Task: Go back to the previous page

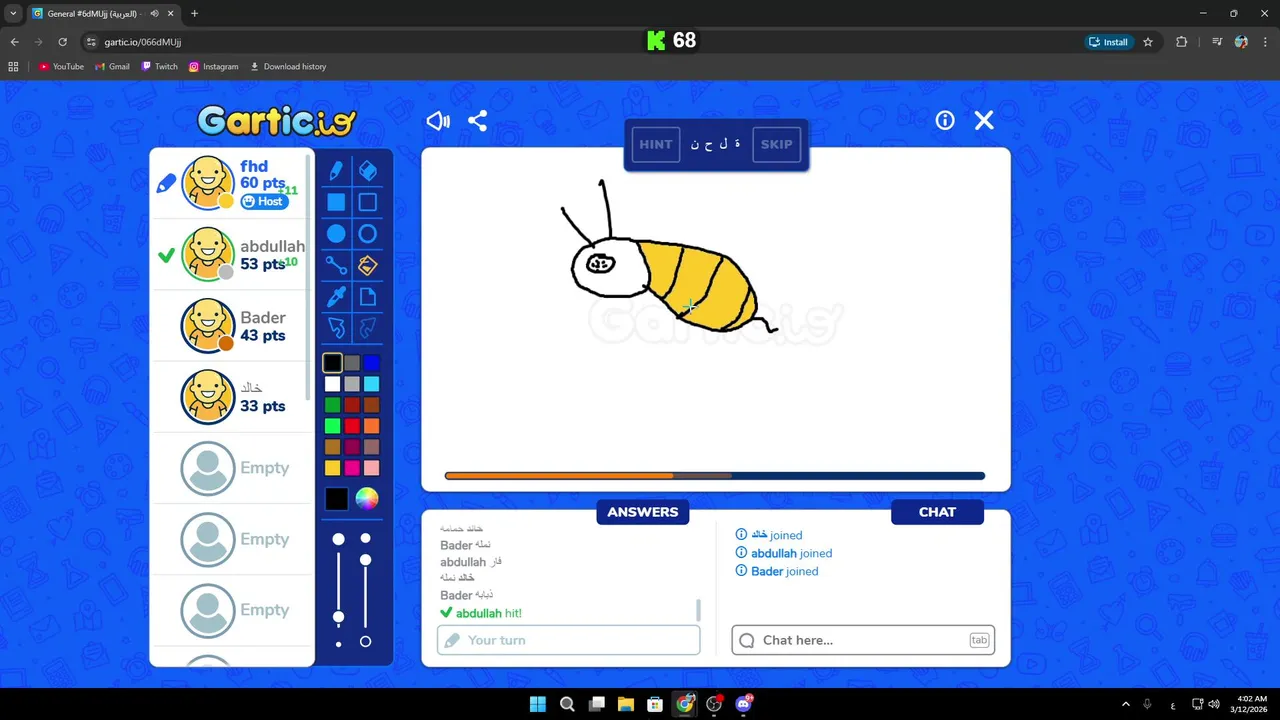Action: [x=15, y=42]
